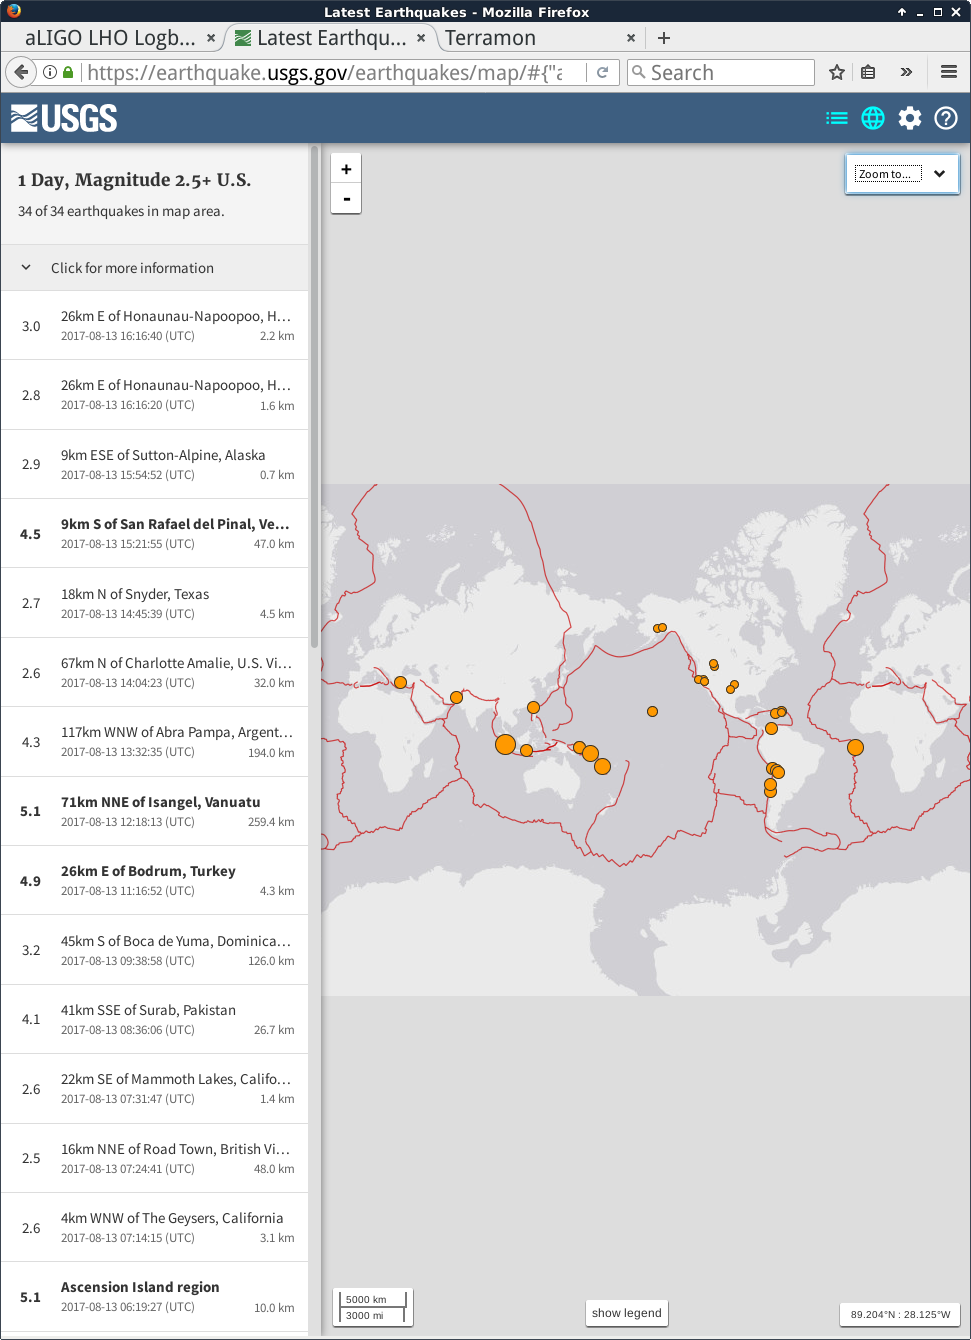Screen dimensions: 971x1340
Task: Open the help question mark icon
Action: pyautogui.click(x=946, y=118)
